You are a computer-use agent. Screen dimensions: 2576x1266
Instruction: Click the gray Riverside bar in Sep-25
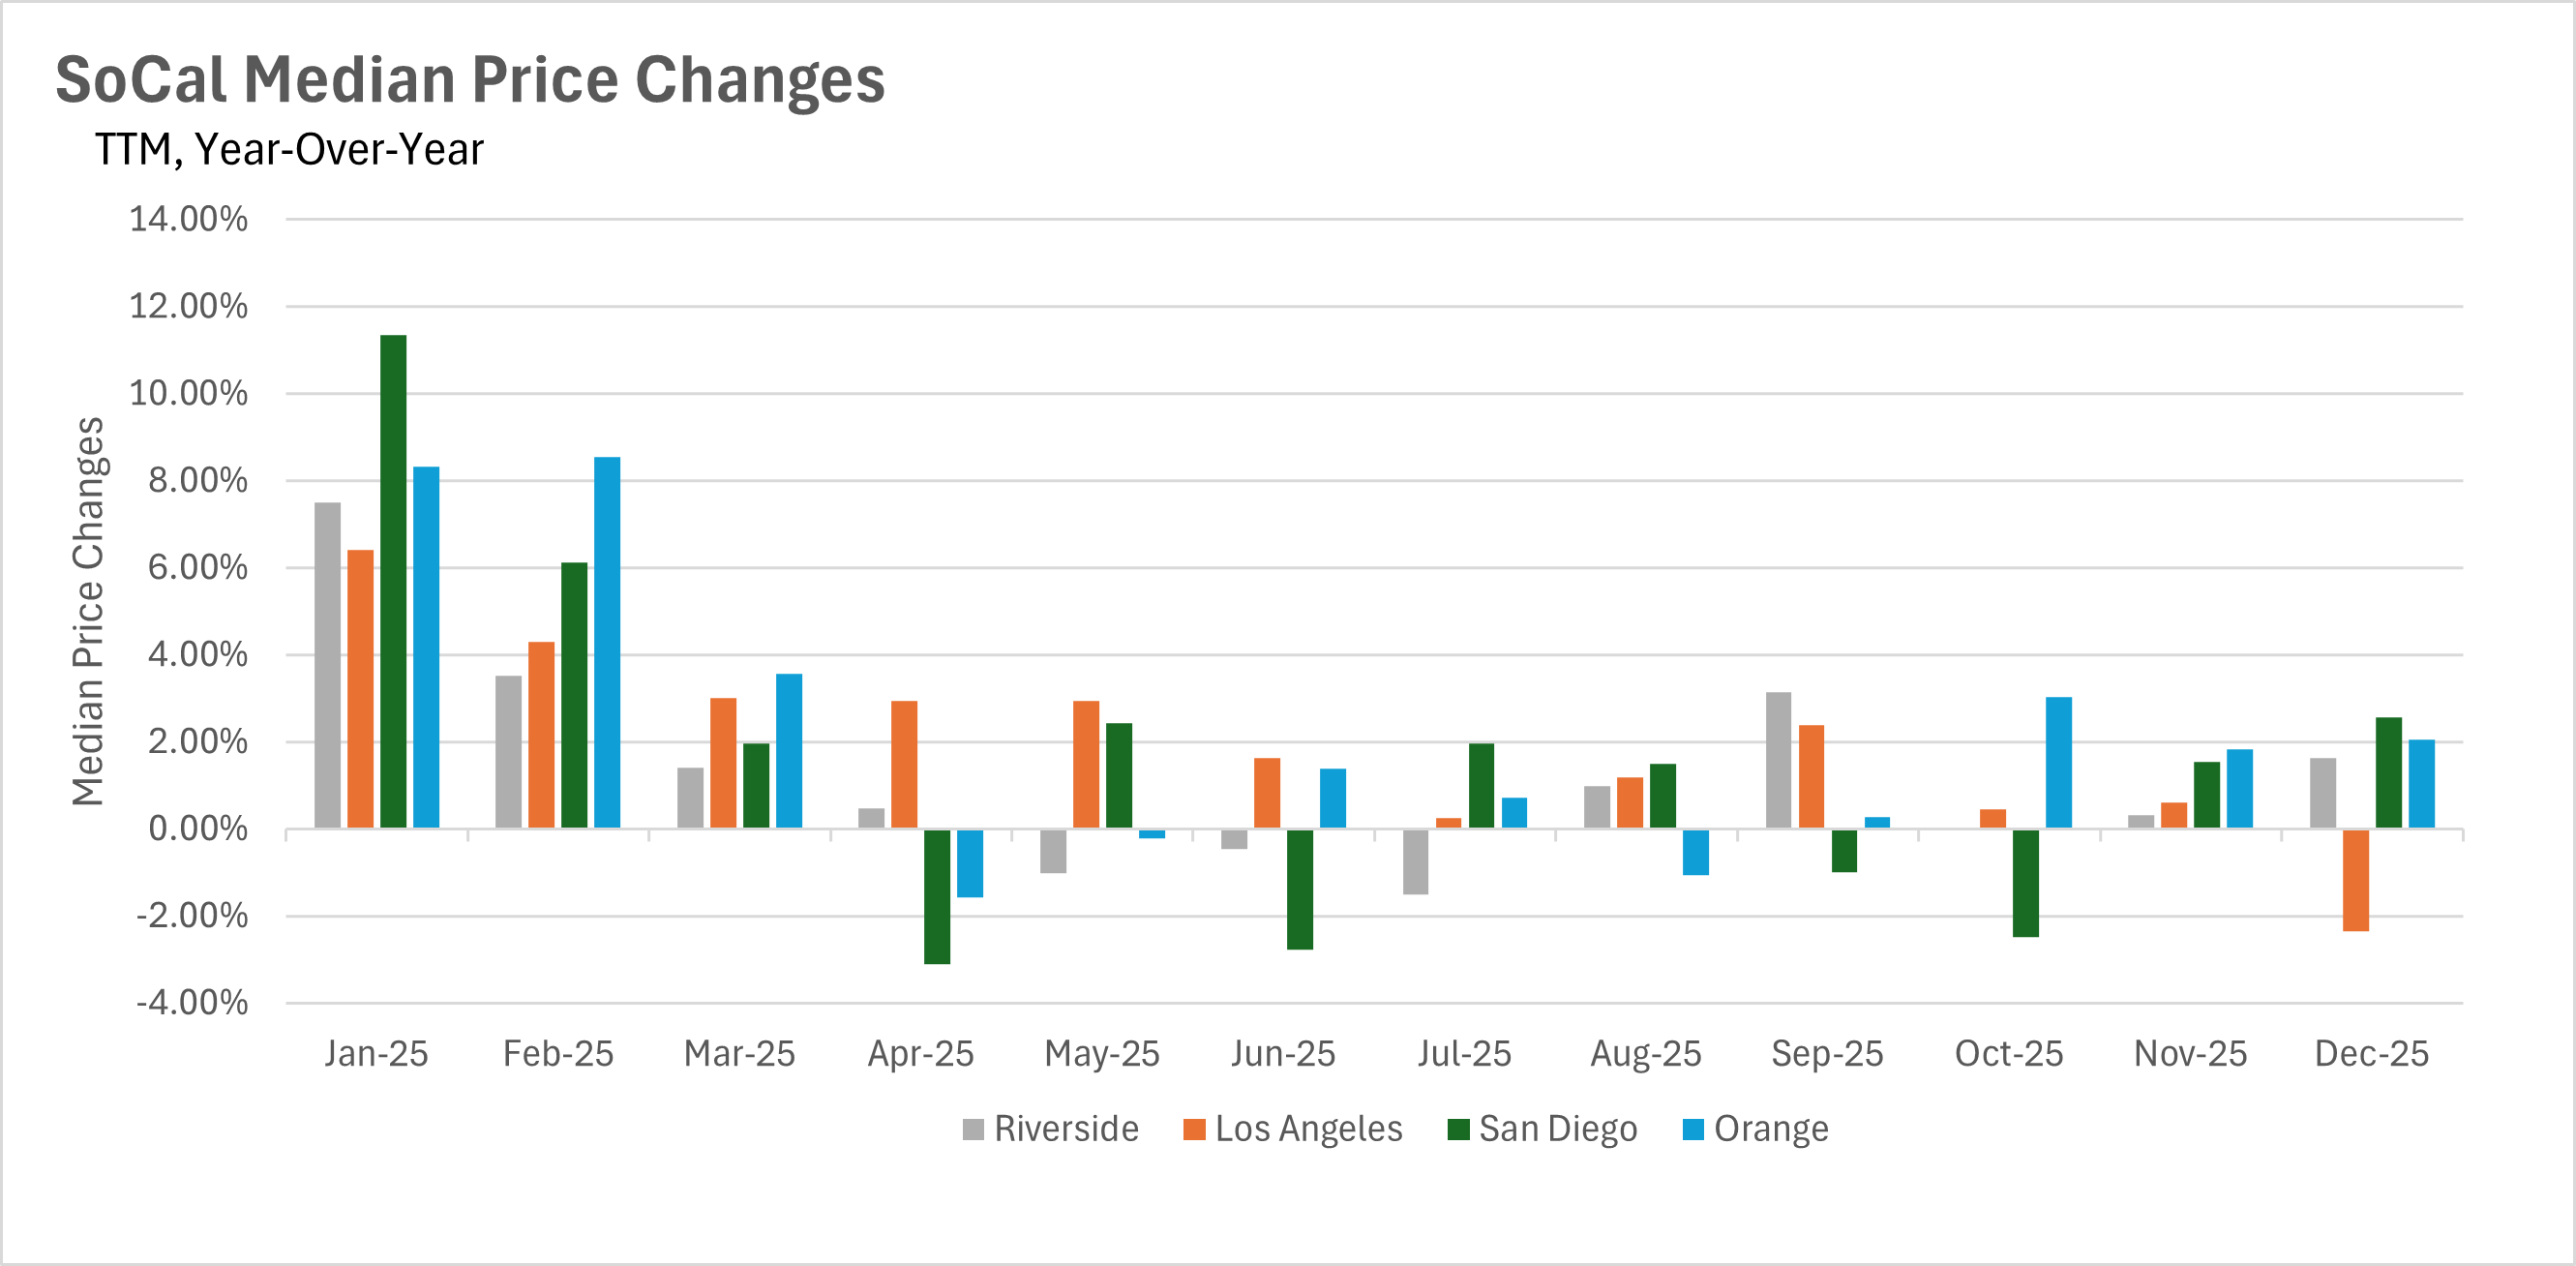1778,760
